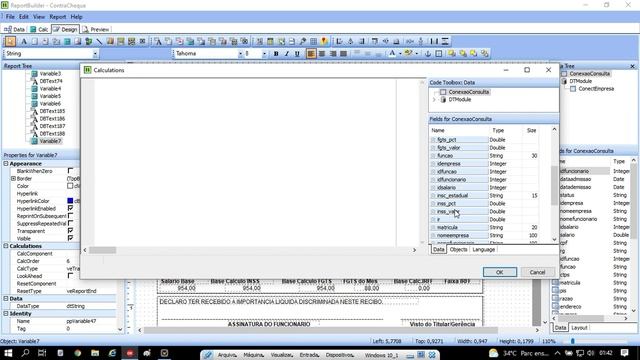
Task: Expand the Border property
Action: click(13, 178)
